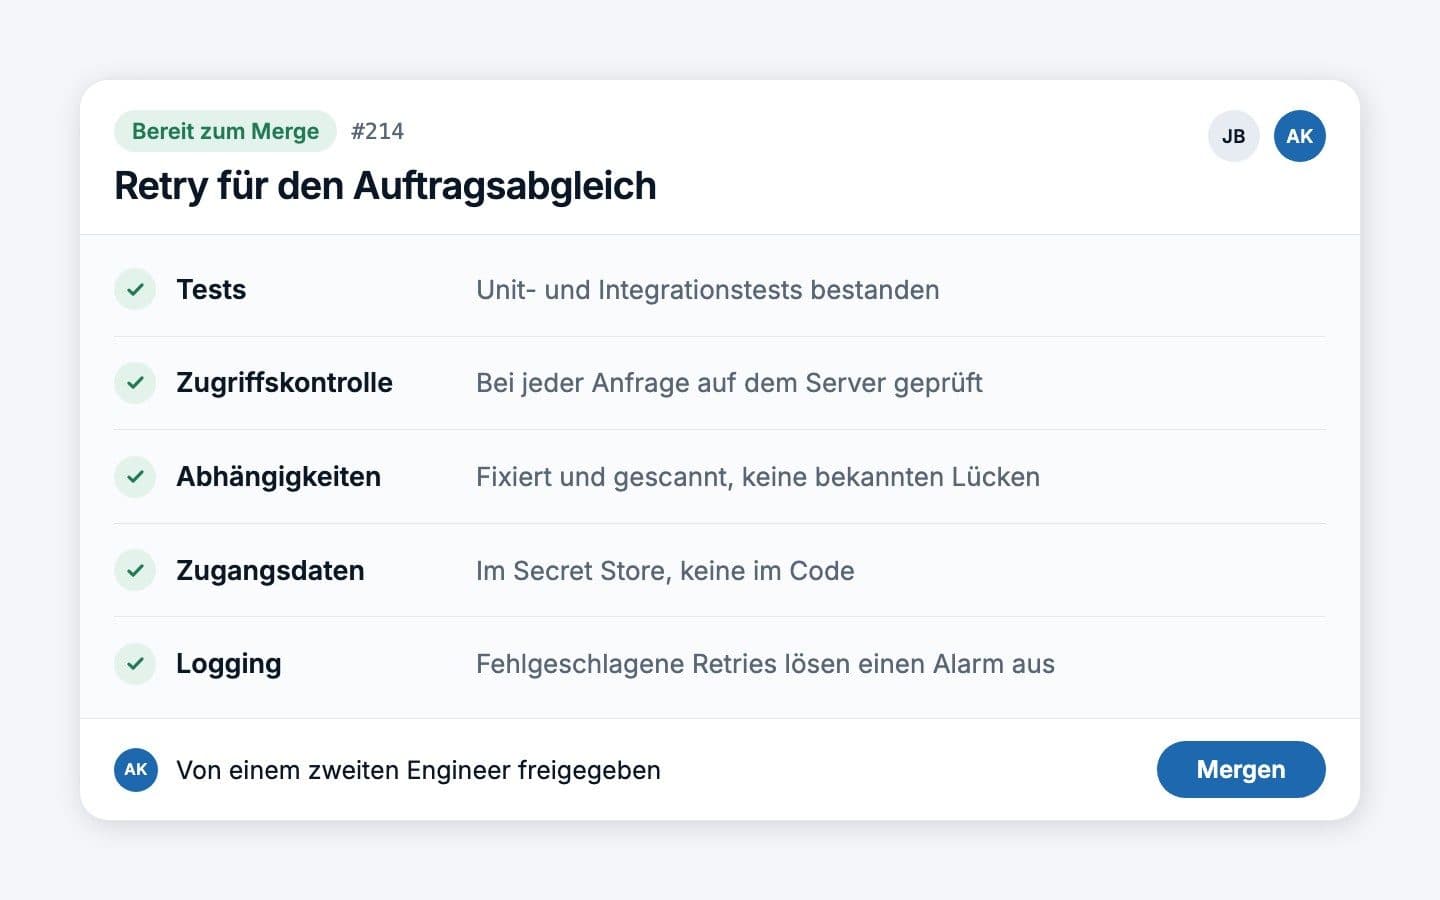Click the checkmark icon beside Zugriffskontrolle
Screen dimensions: 1440x900
pos(135,382)
